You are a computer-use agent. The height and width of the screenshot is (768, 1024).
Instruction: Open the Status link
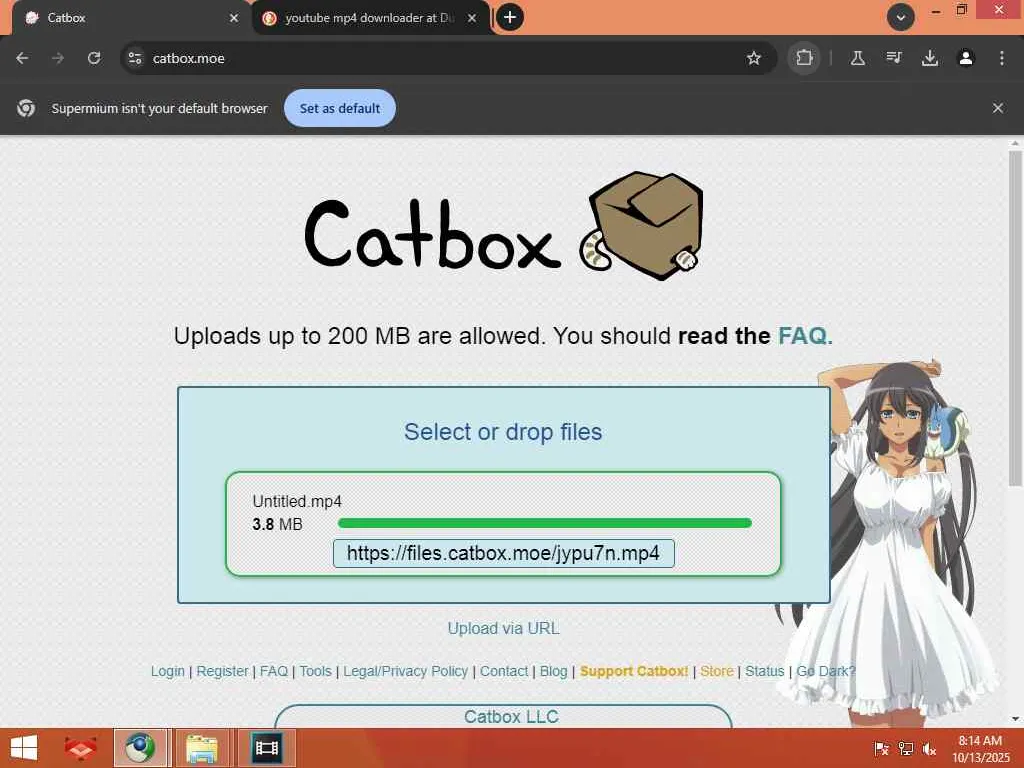(x=765, y=671)
